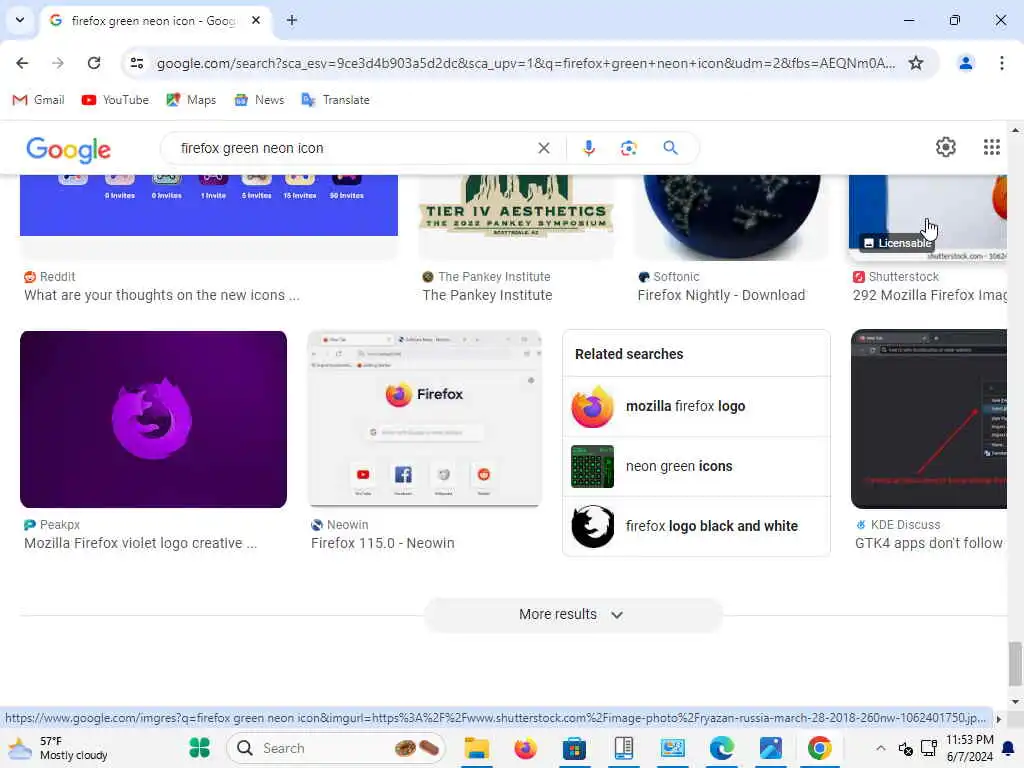The width and height of the screenshot is (1024, 768).
Task: Open the Chrome profile avatar
Action: click(965, 63)
